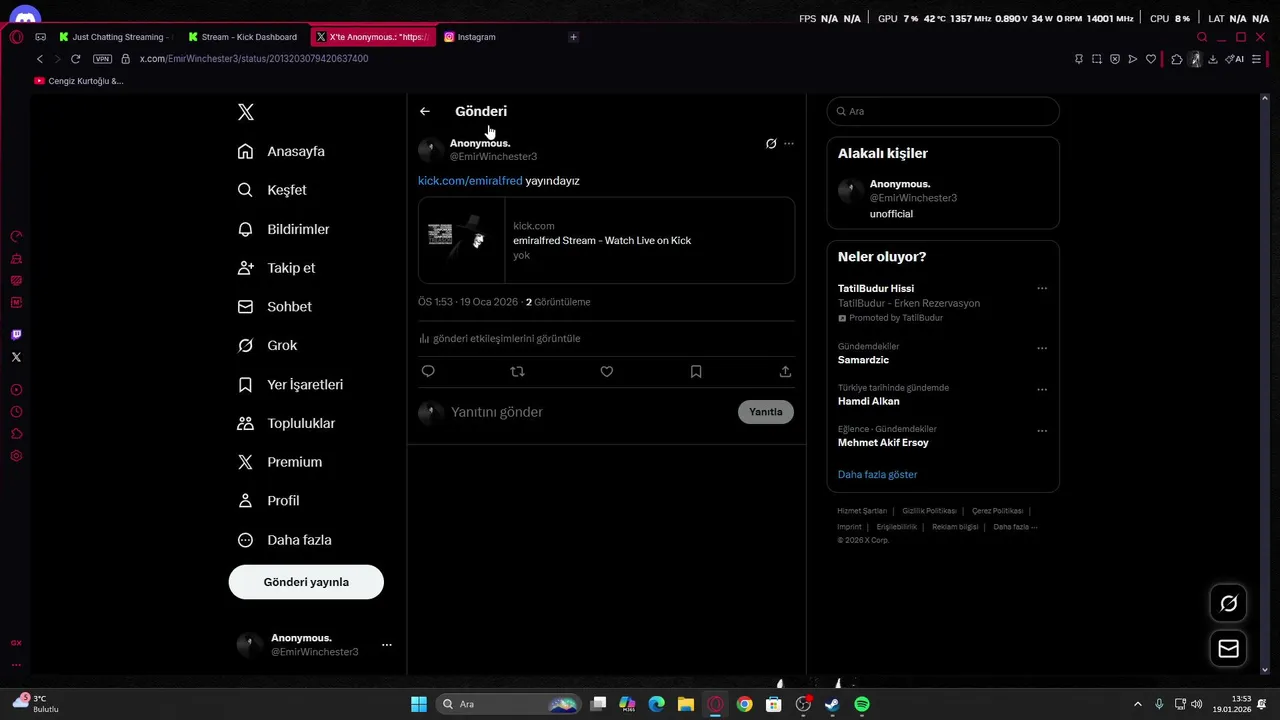Image resolution: width=1280 pixels, height=720 pixels.
Task: Open Grok from the sidebar
Action: (267, 345)
